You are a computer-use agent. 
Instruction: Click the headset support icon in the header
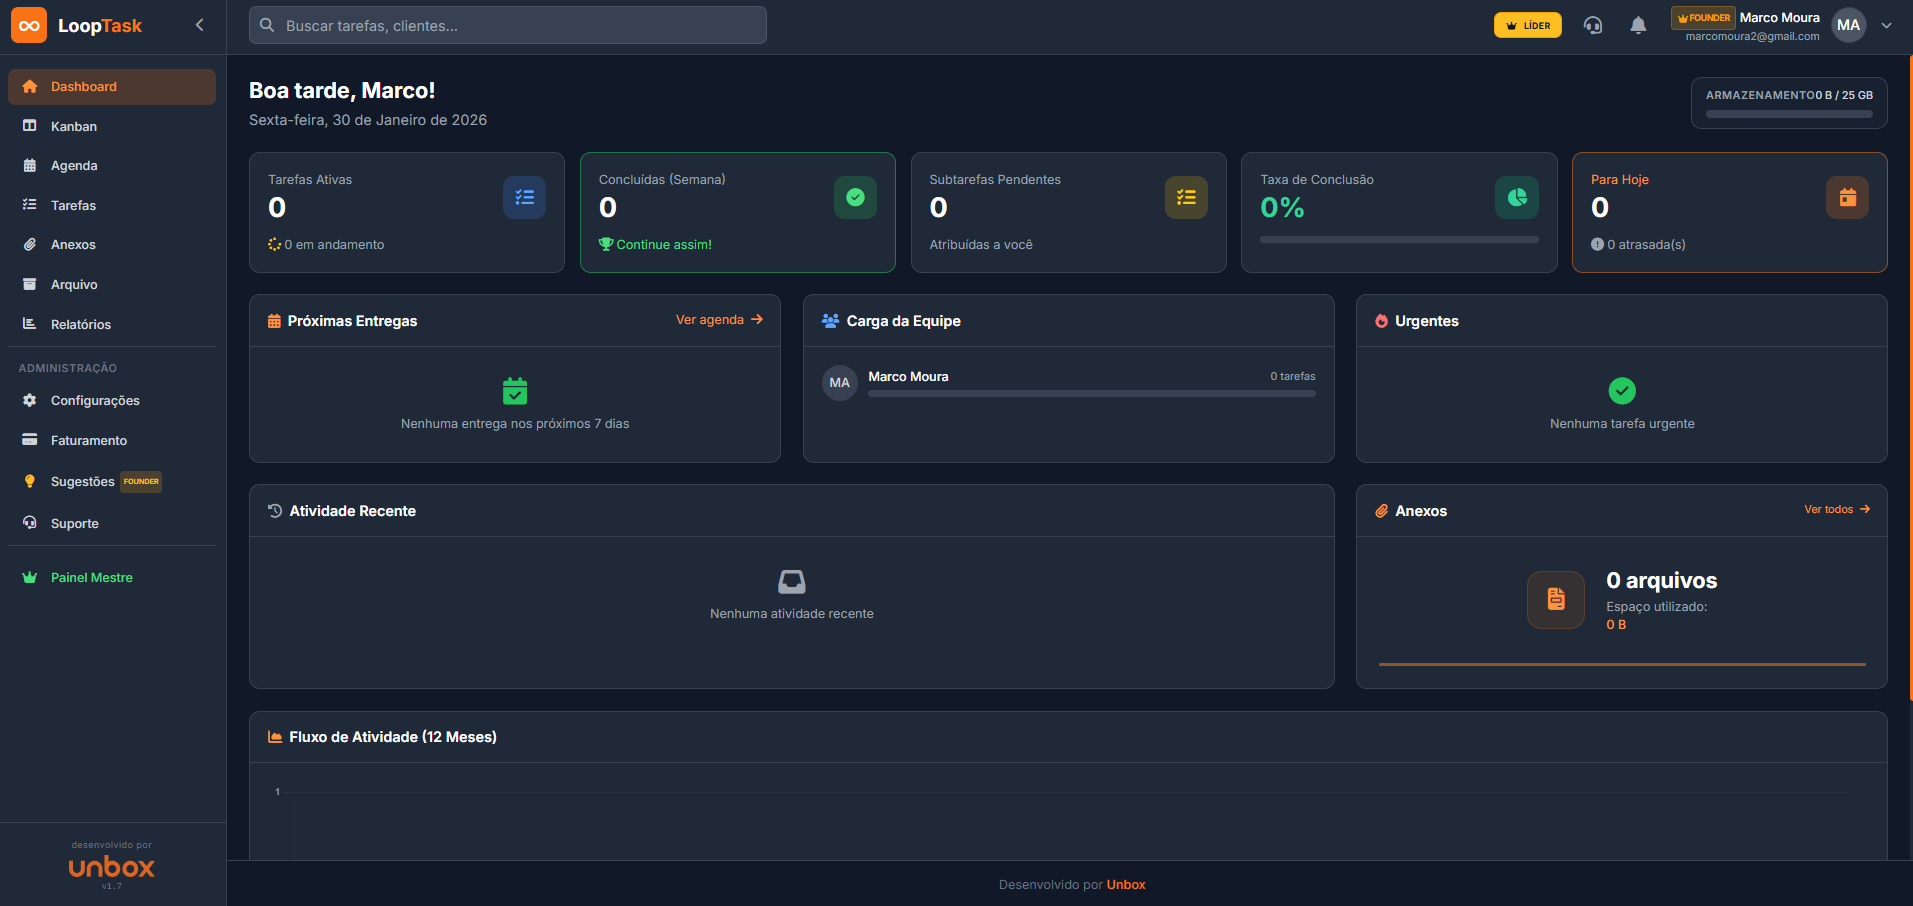[1593, 25]
